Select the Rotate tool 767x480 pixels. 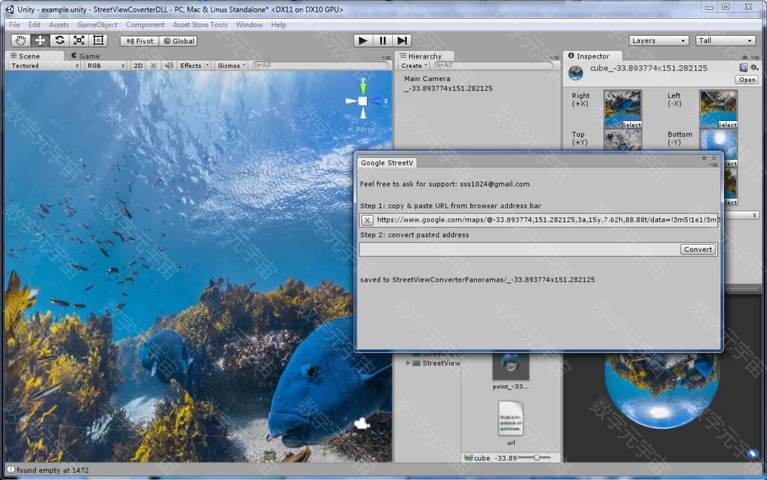(x=59, y=41)
